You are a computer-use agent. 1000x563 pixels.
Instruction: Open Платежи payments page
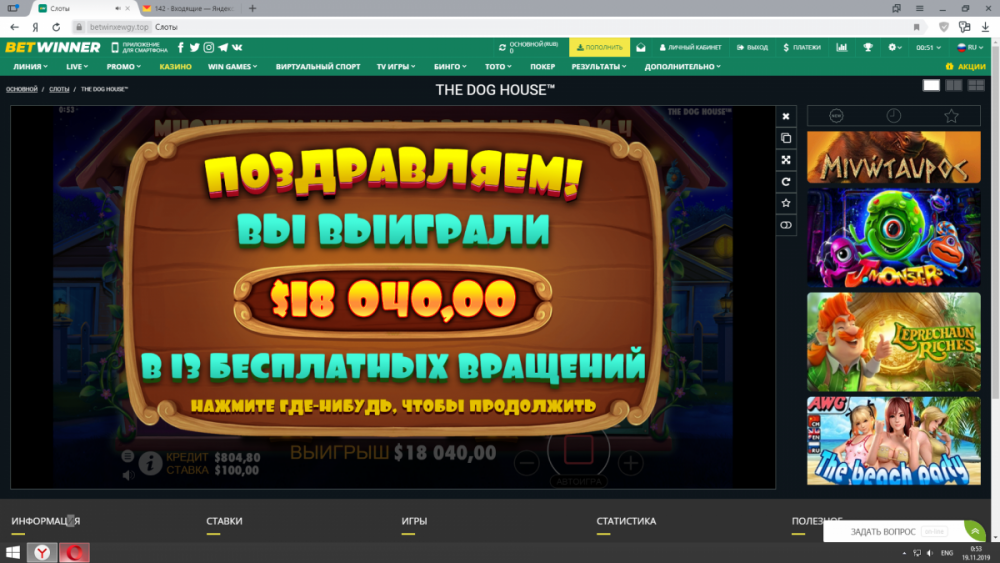click(802, 47)
